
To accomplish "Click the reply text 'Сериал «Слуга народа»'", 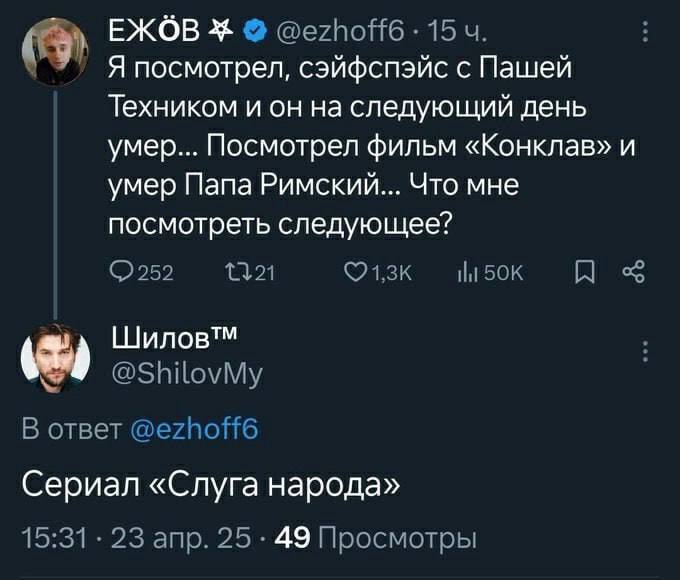I will pyautogui.click(x=211, y=487).
